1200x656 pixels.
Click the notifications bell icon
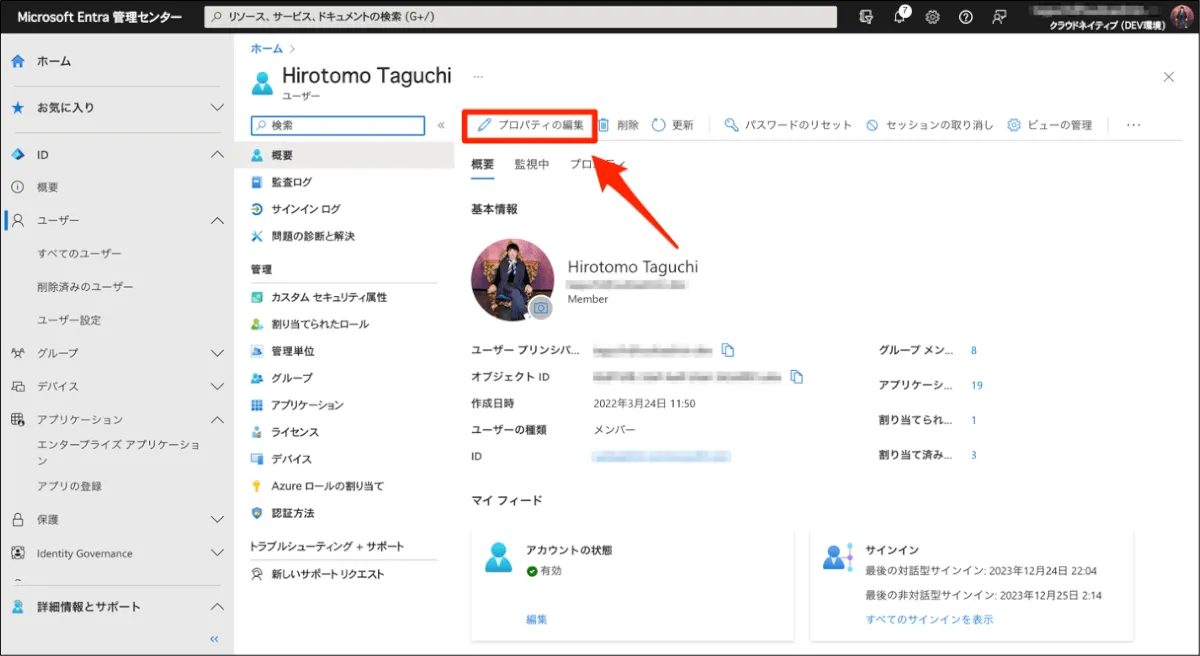click(x=900, y=17)
